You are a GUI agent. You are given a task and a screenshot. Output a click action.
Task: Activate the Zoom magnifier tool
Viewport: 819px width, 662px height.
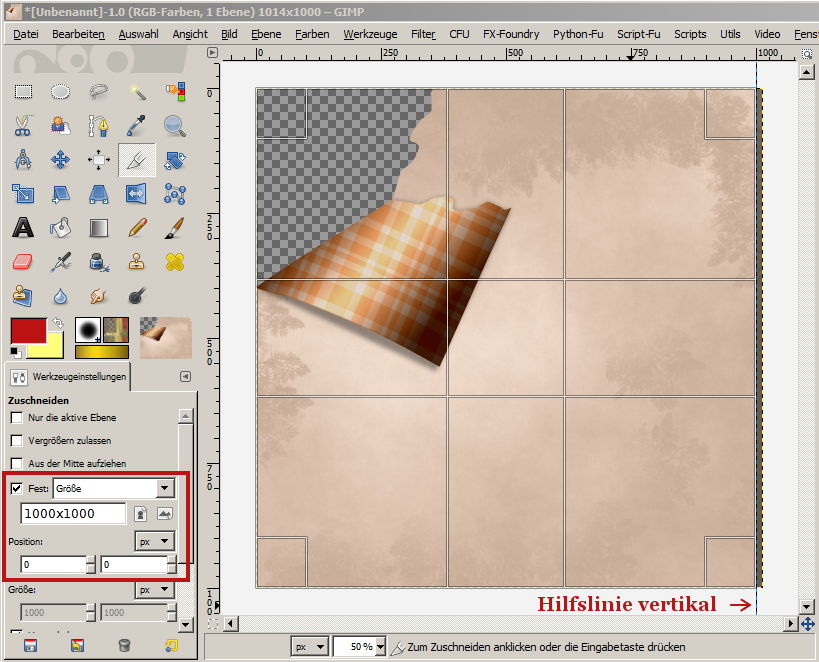pos(175,126)
